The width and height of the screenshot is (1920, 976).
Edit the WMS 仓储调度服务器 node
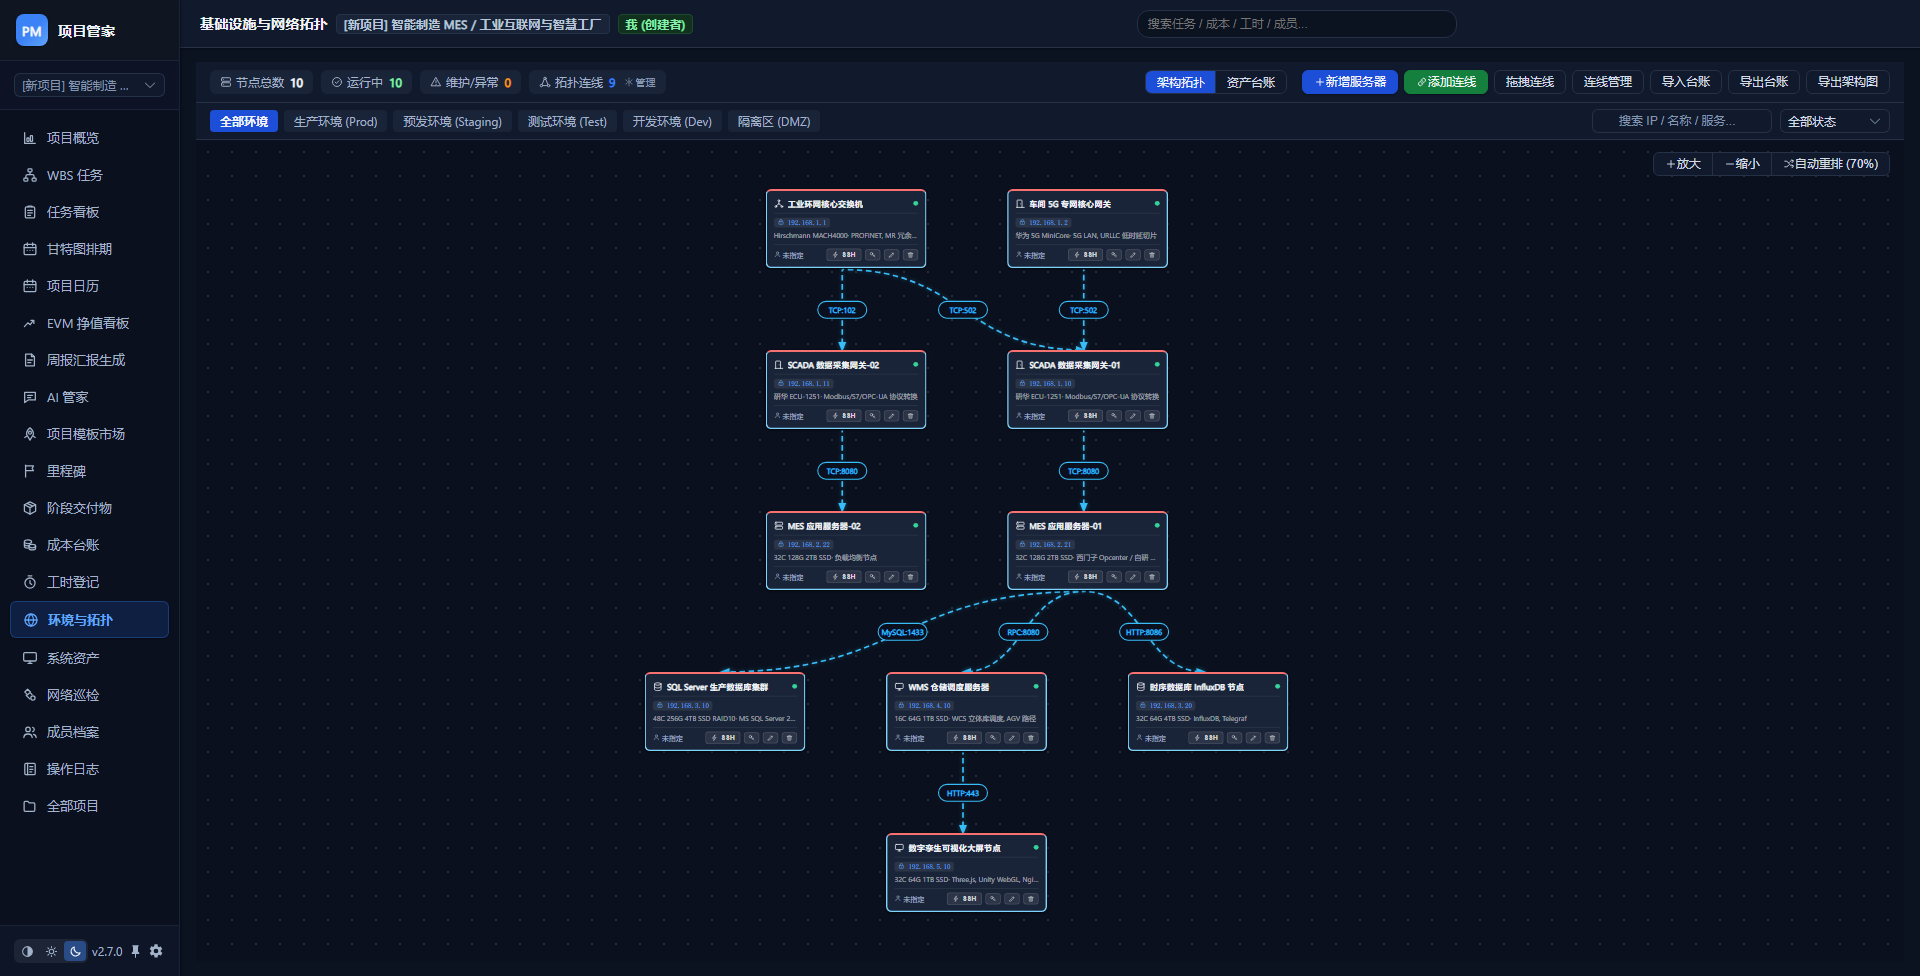tap(1012, 738)
